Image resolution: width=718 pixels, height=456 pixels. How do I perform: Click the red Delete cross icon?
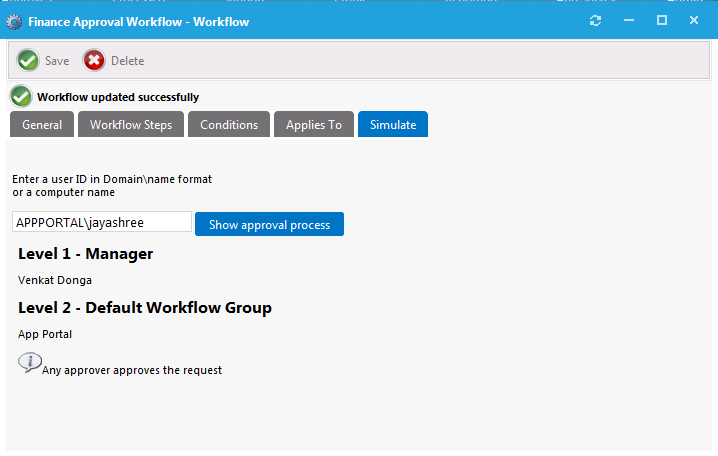click(x=94, y=61)
